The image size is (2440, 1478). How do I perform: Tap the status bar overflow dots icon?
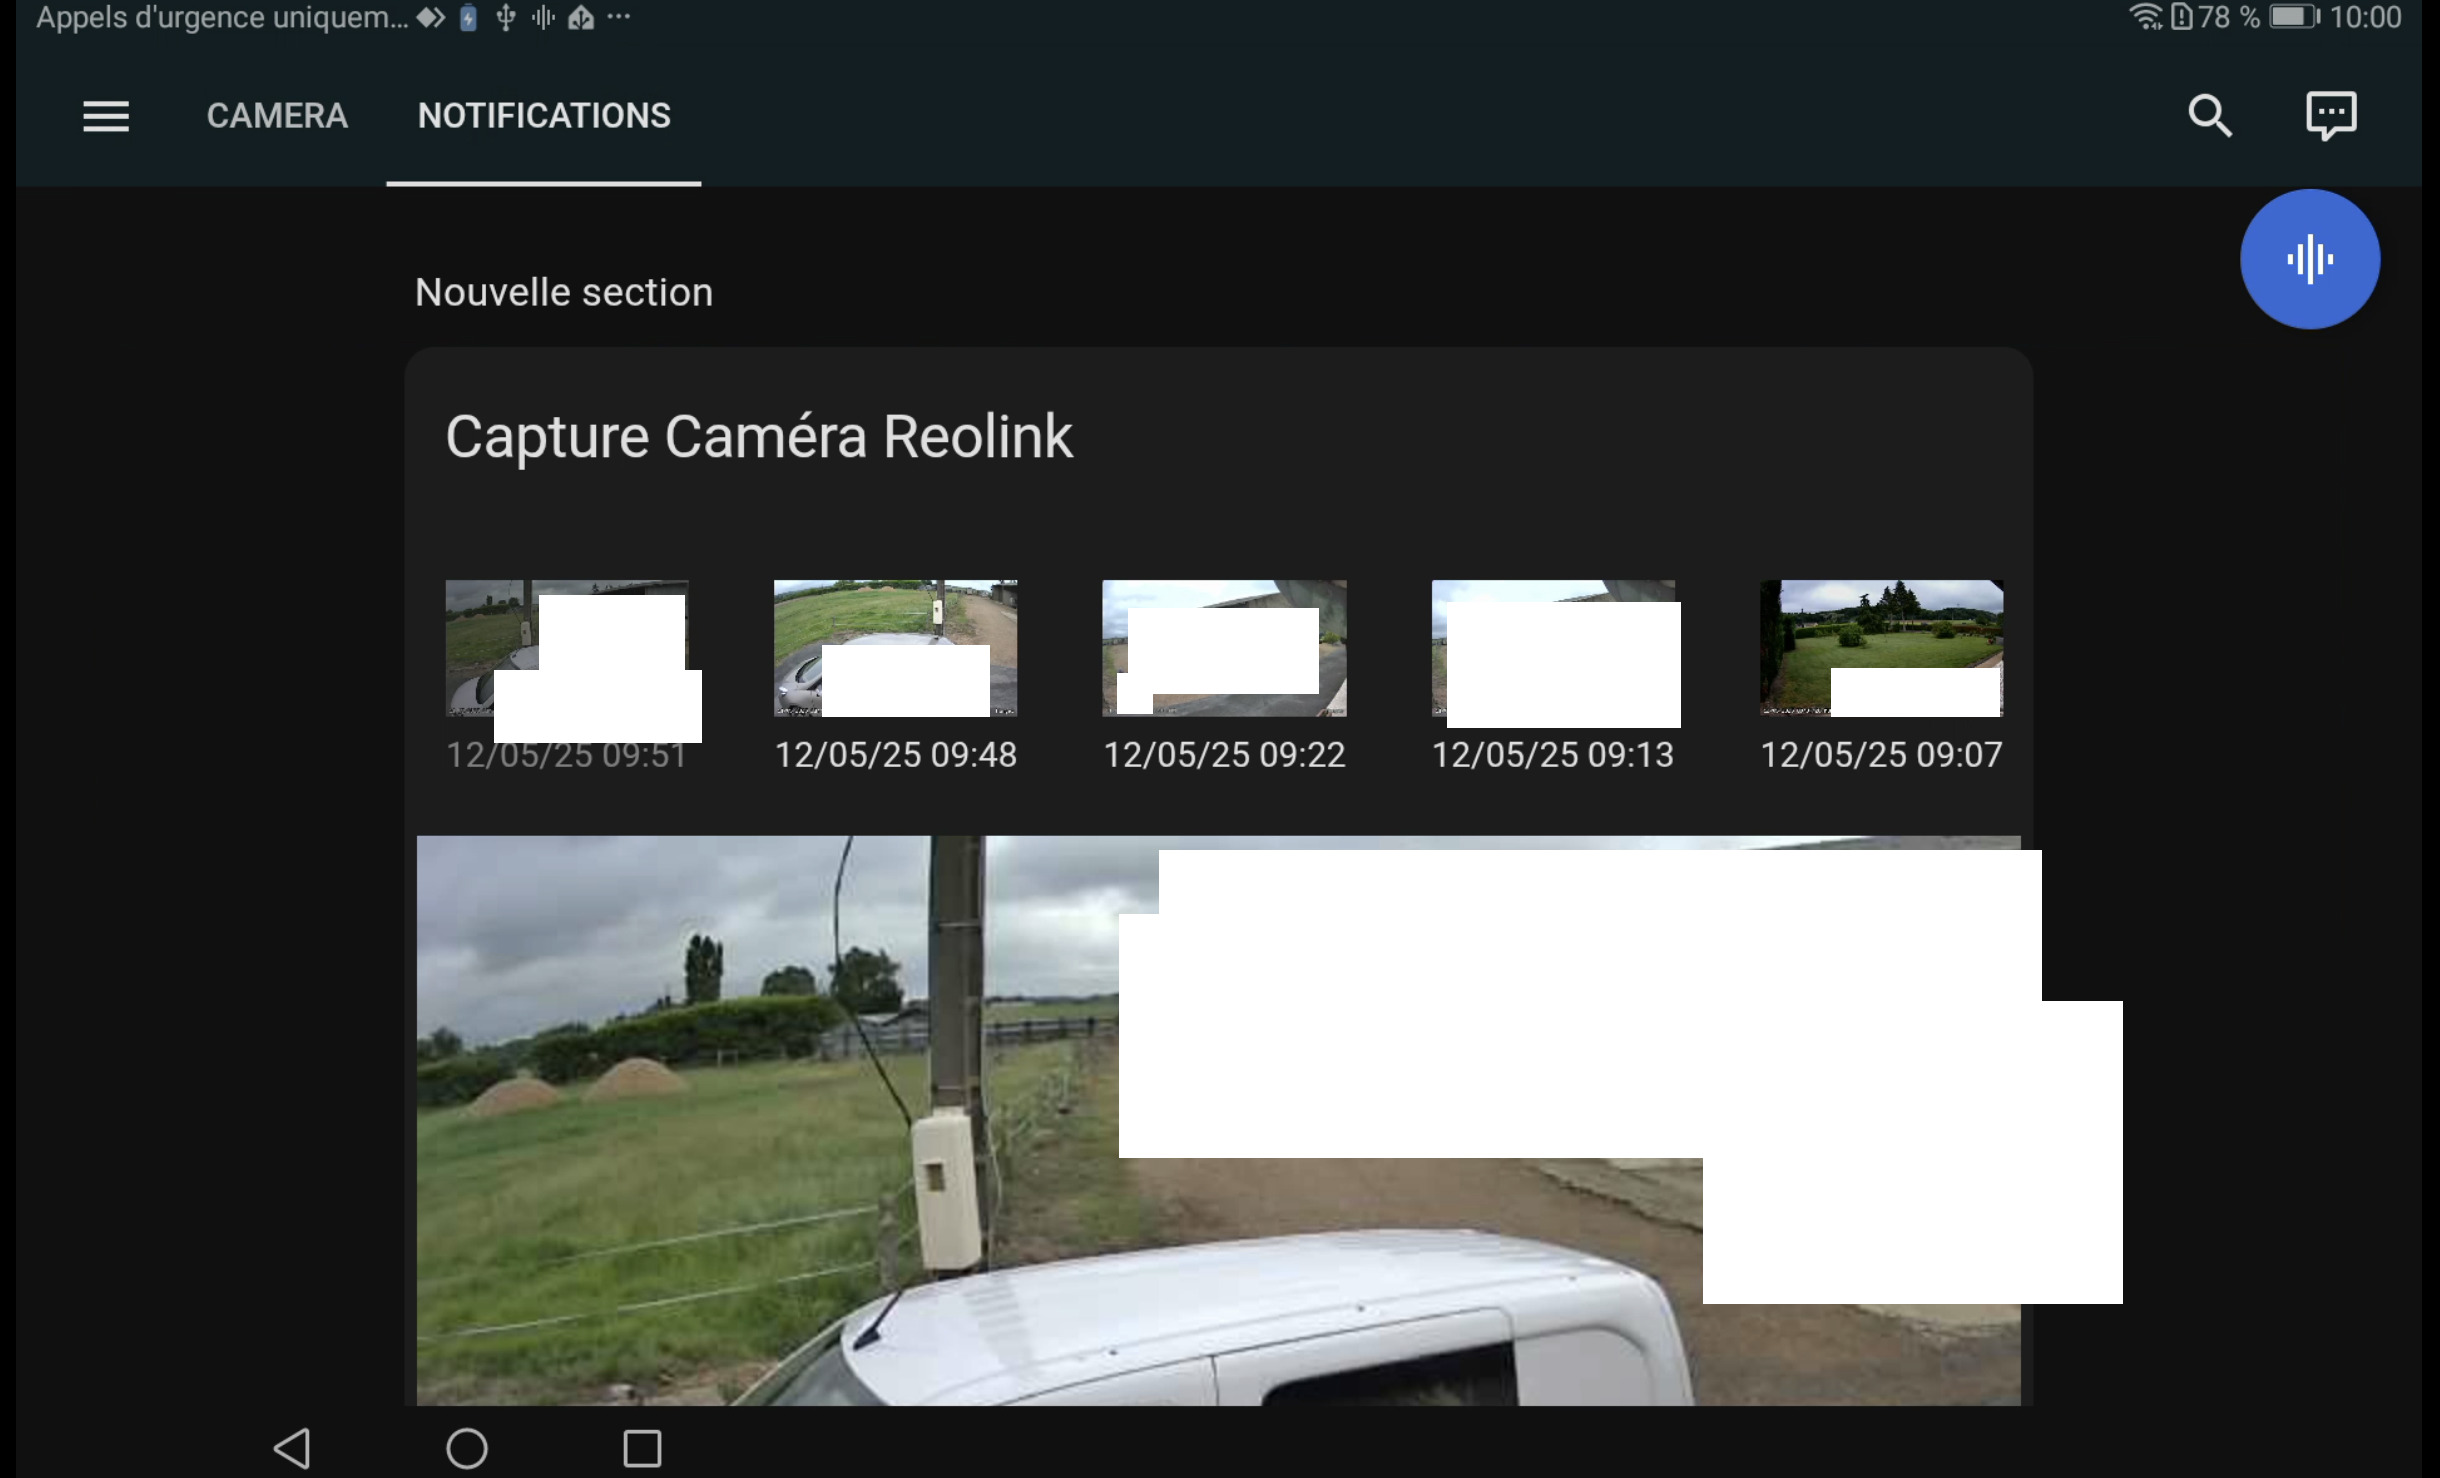point(619,16)
